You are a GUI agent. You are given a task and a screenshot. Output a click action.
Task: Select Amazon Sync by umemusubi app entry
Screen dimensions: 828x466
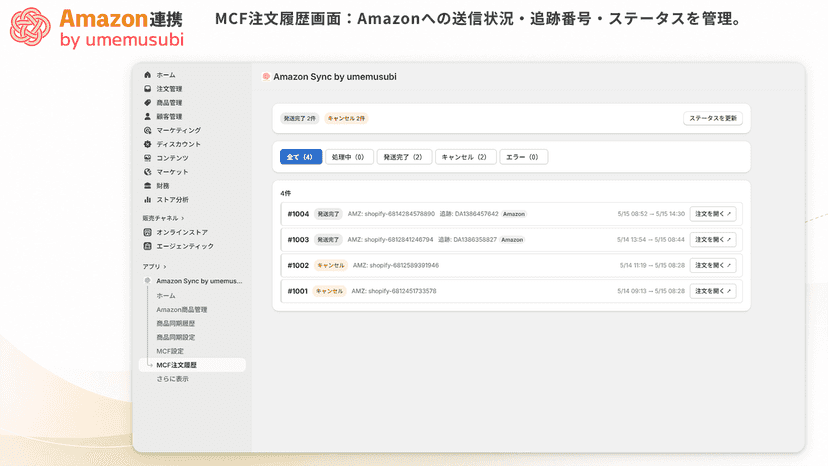click(x=199, y=281)
